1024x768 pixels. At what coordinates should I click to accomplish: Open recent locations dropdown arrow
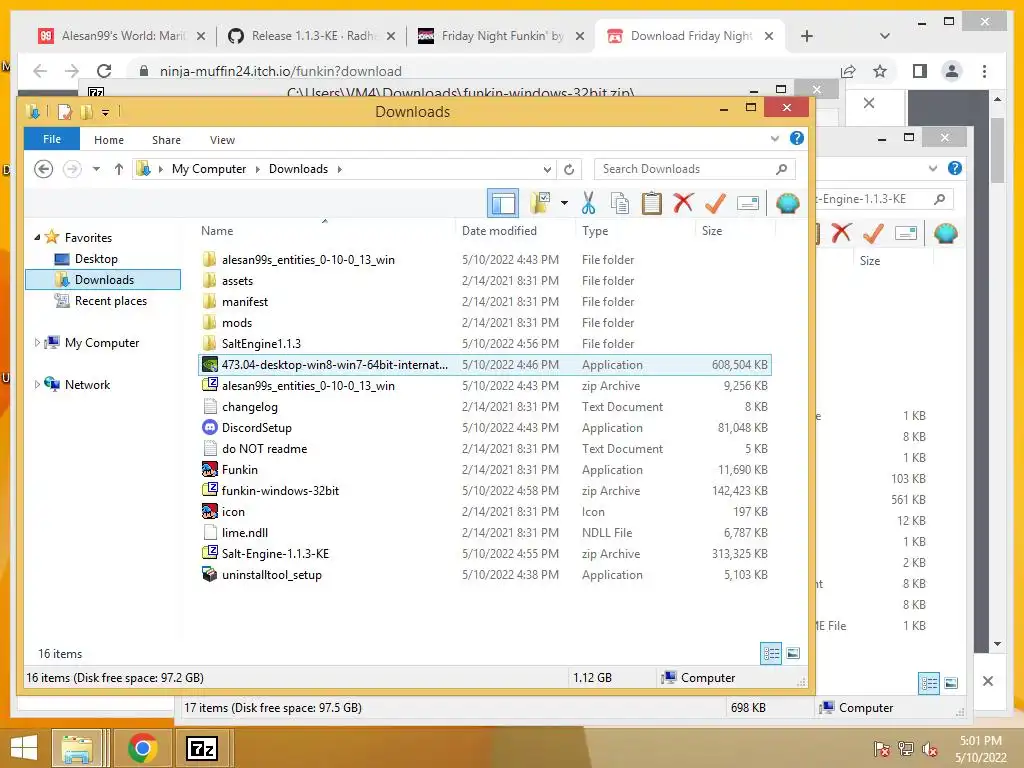(x=96, y=169)
